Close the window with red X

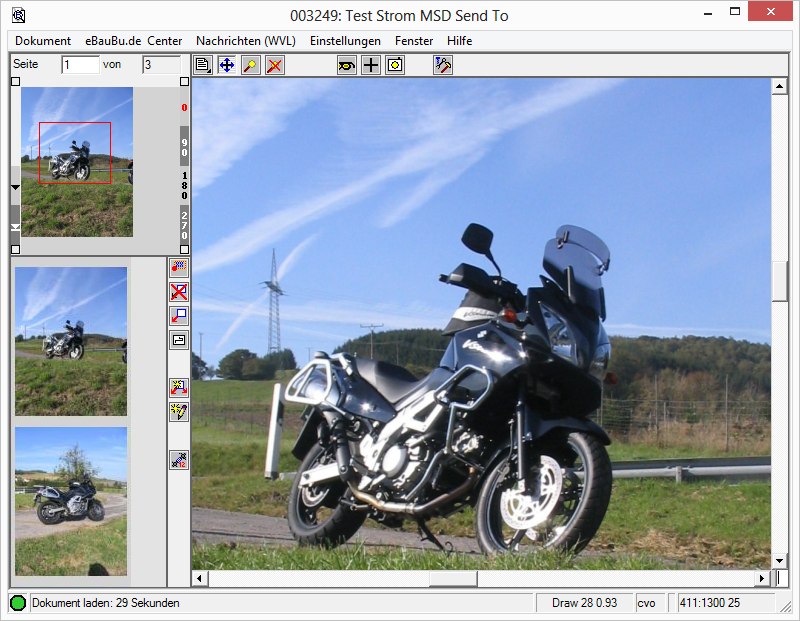[770, 12]
